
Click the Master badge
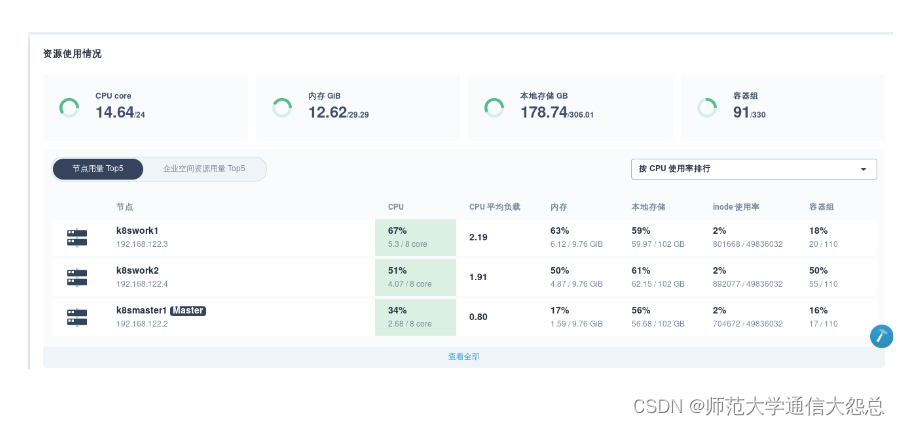[x=188, y=311]
